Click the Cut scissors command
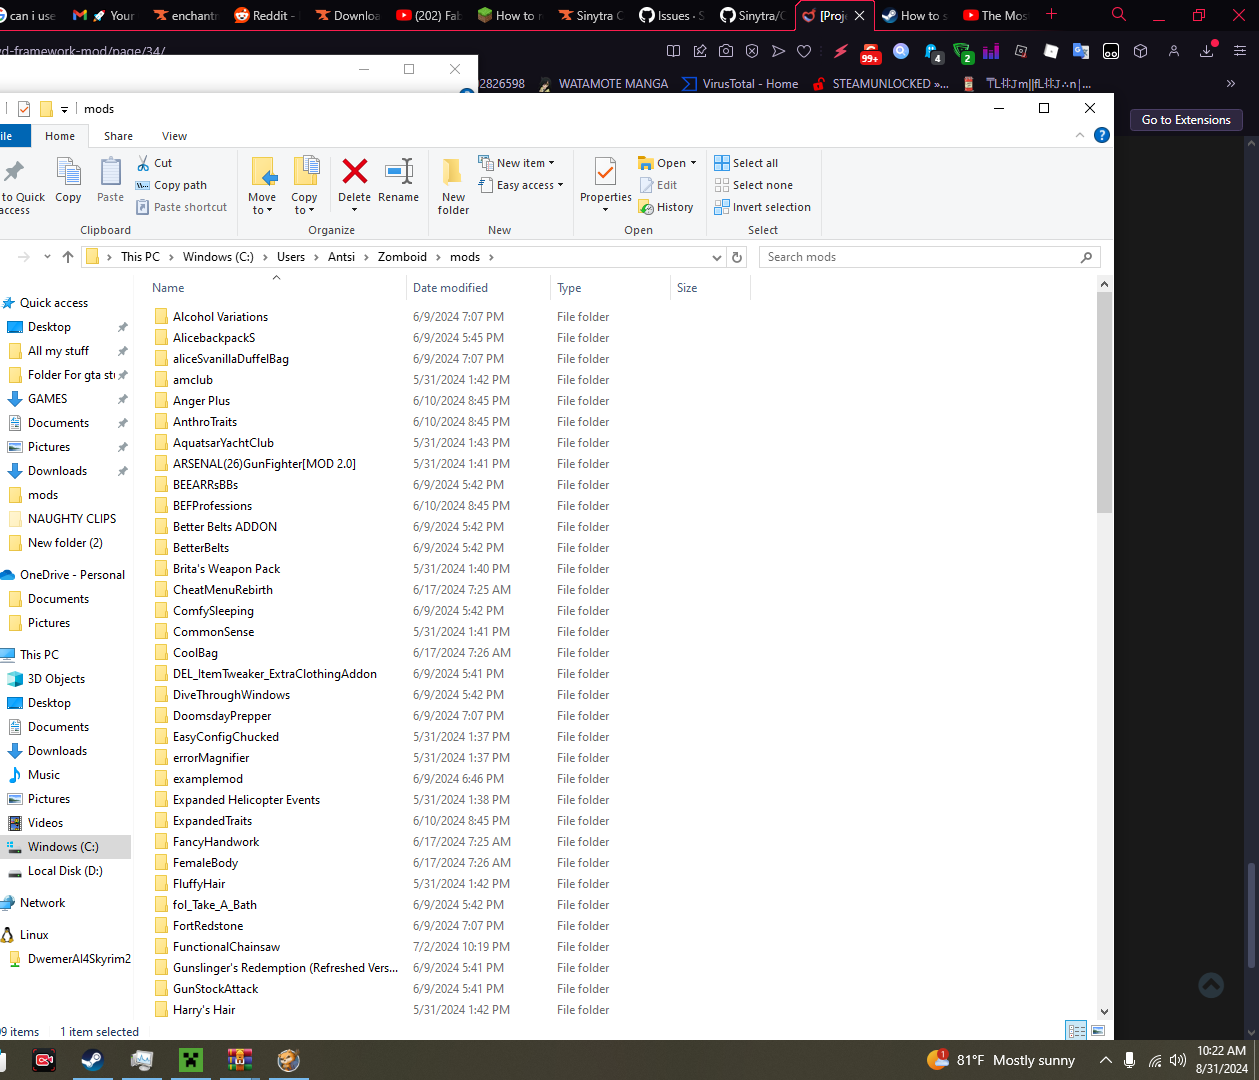1259x1080 pixels. point(155,163)
